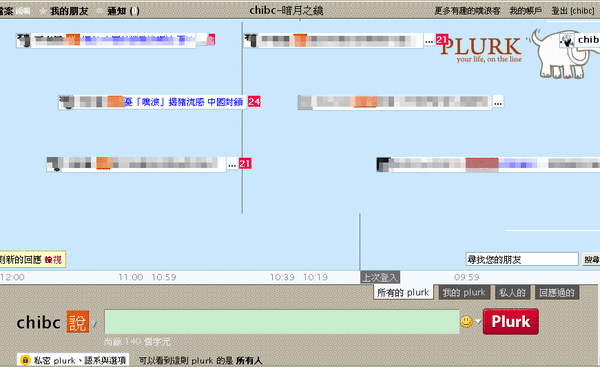Click 登出 [chibc] to log out
Viewport: 600px width, 367px height.
[x=572, y=11]
